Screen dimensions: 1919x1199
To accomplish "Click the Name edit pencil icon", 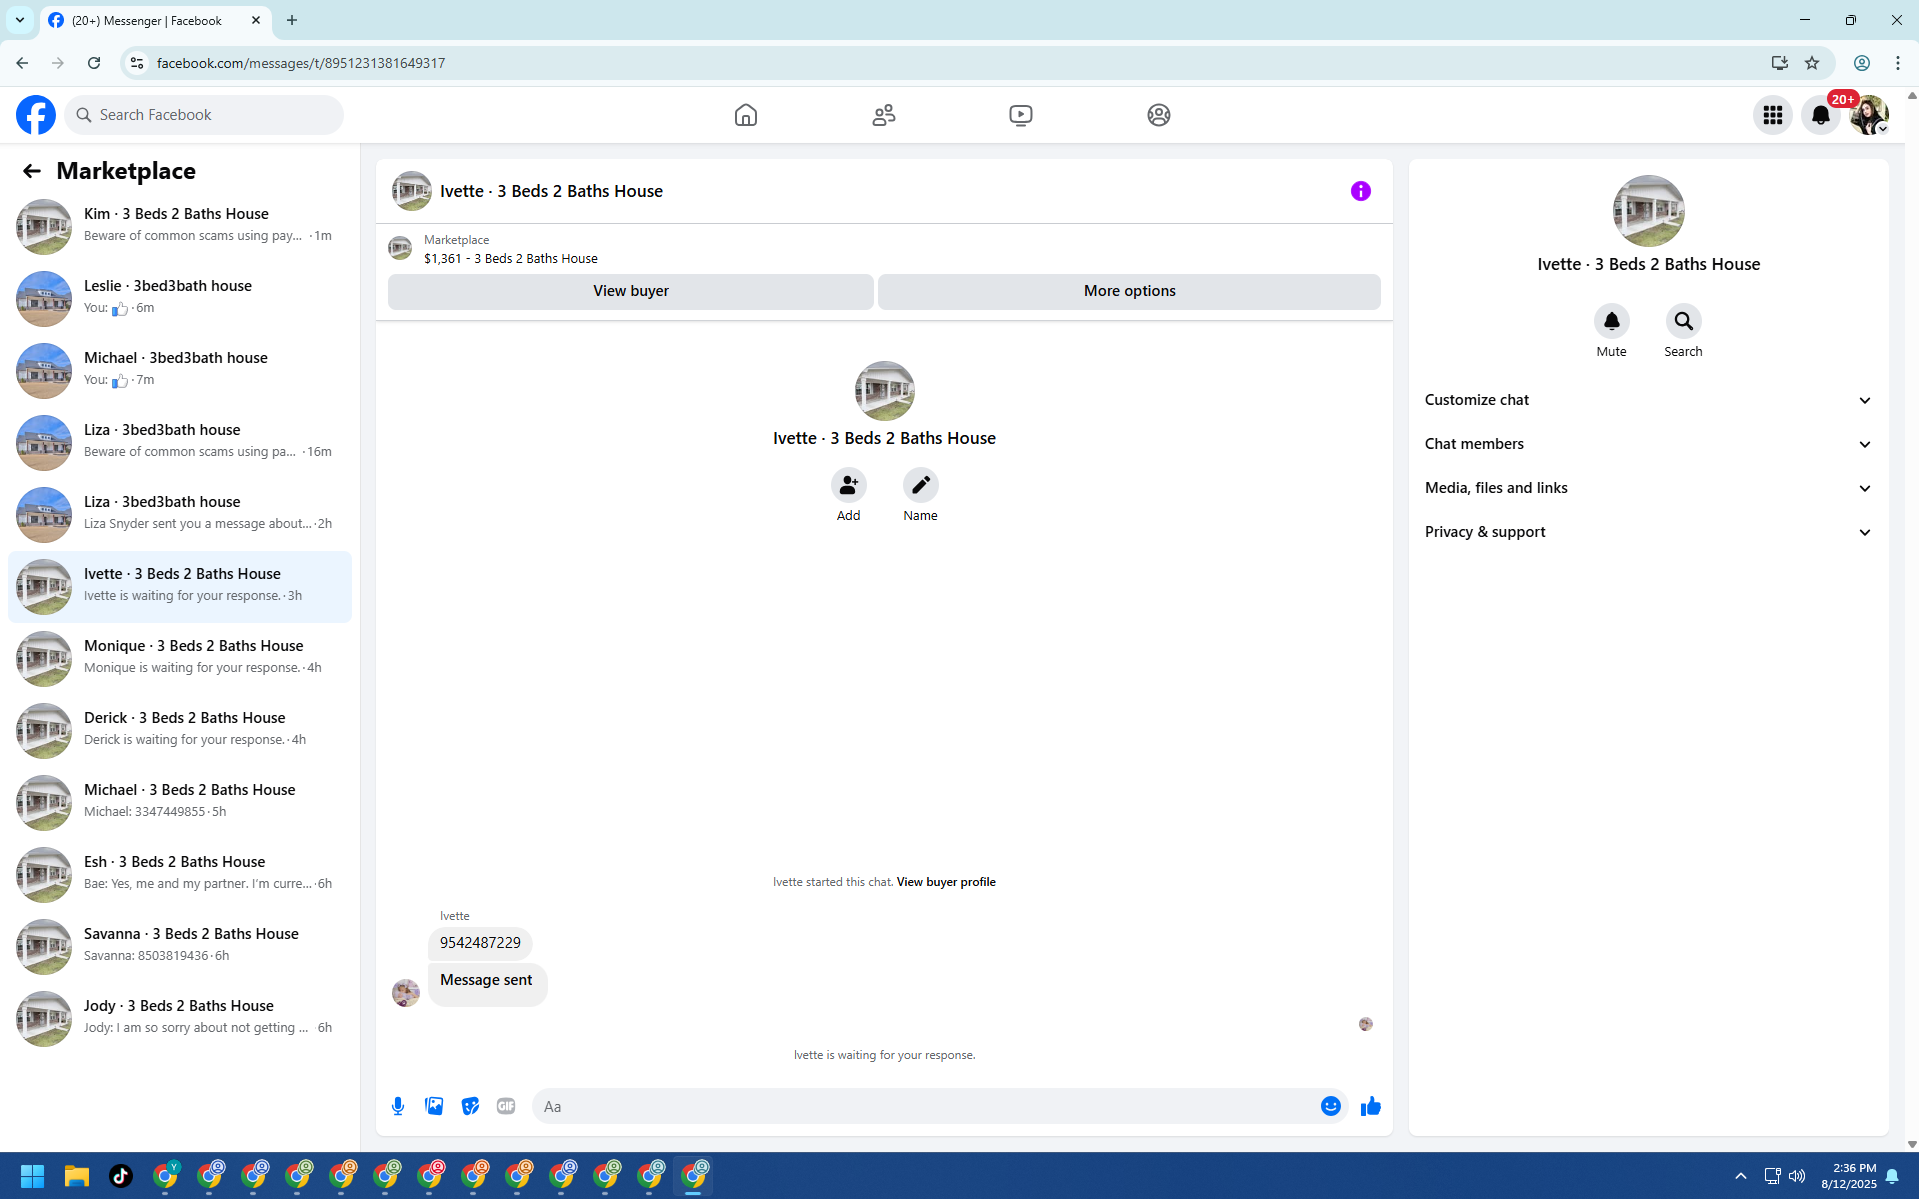I will 921,485.
